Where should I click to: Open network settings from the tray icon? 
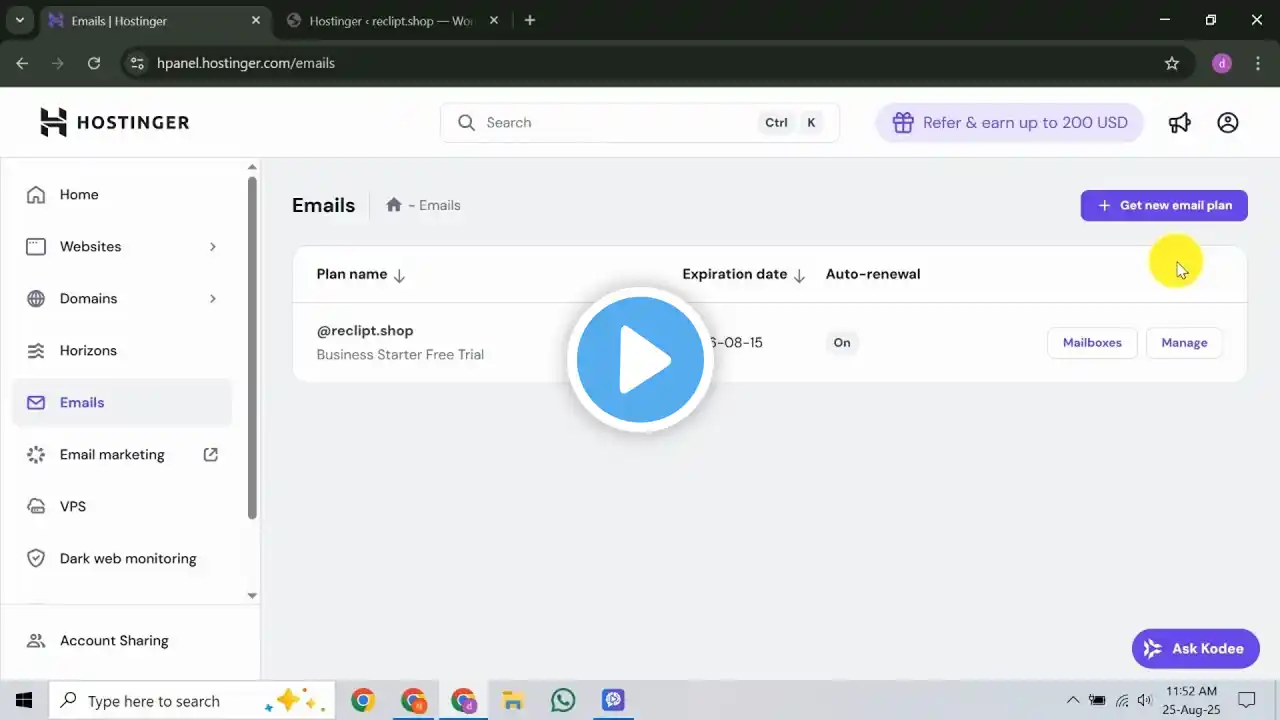click(1122, 700)
